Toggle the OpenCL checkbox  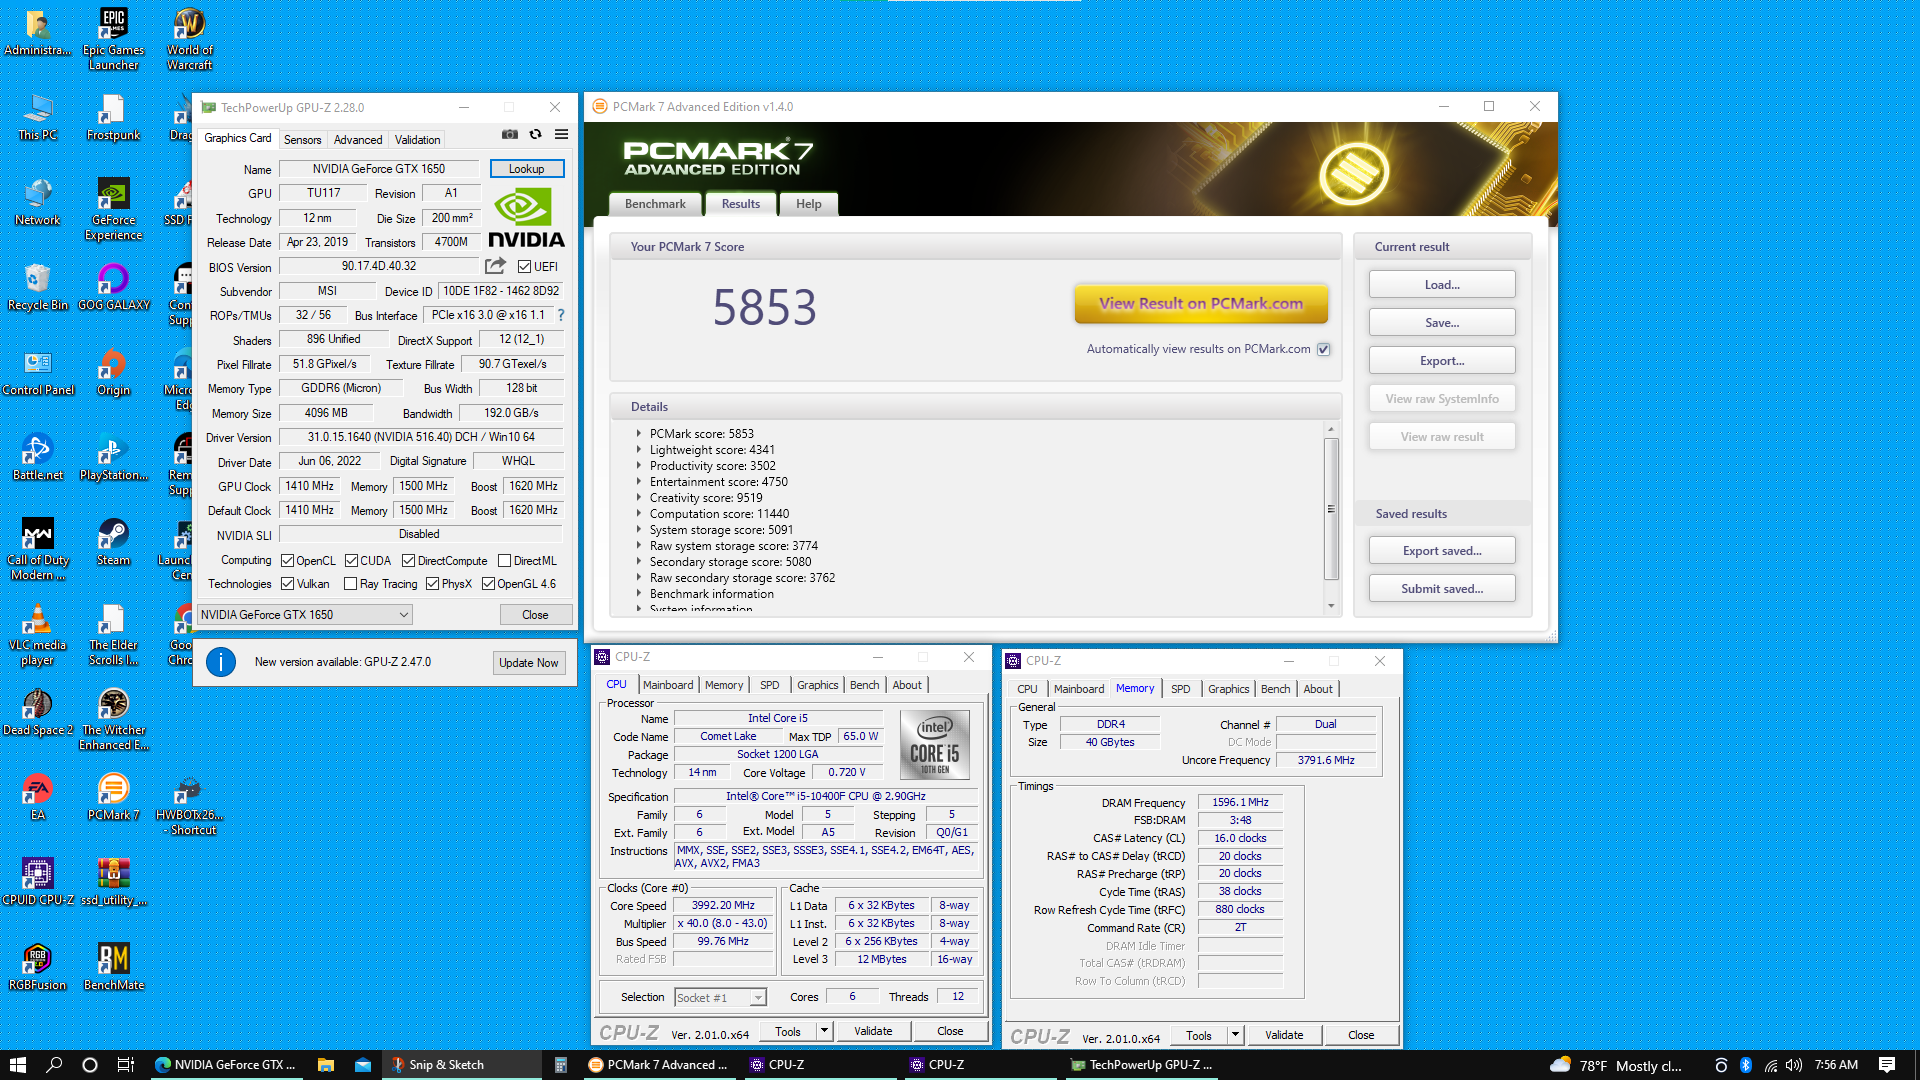[x=288, y=561]
